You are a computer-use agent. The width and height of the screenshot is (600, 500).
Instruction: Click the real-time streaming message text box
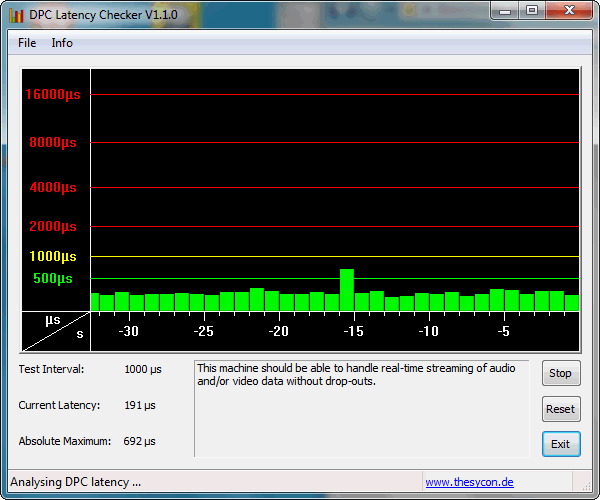coord(362,409)
